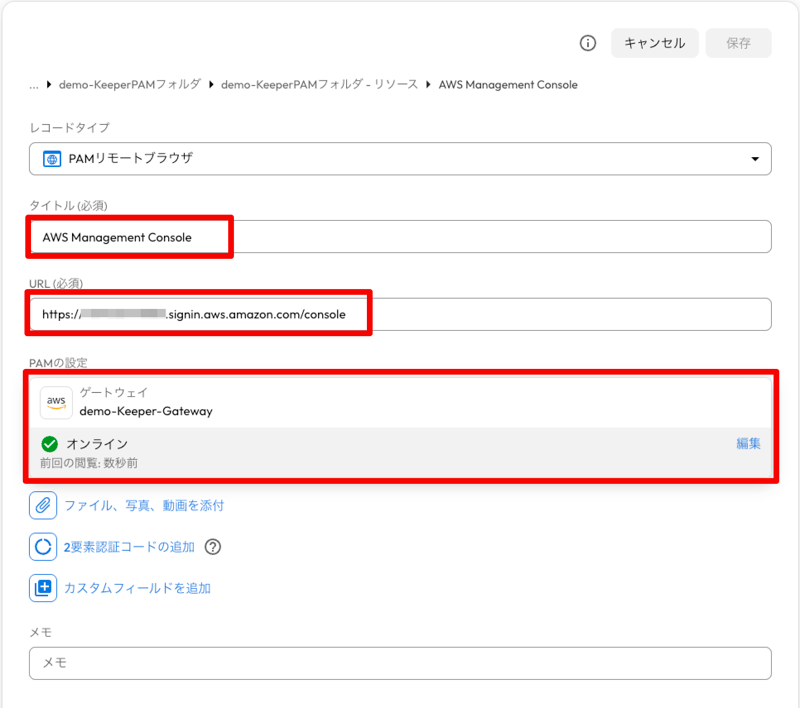Click the info circle icon
The height and width of the screenshot is (708, 800).
588,43
